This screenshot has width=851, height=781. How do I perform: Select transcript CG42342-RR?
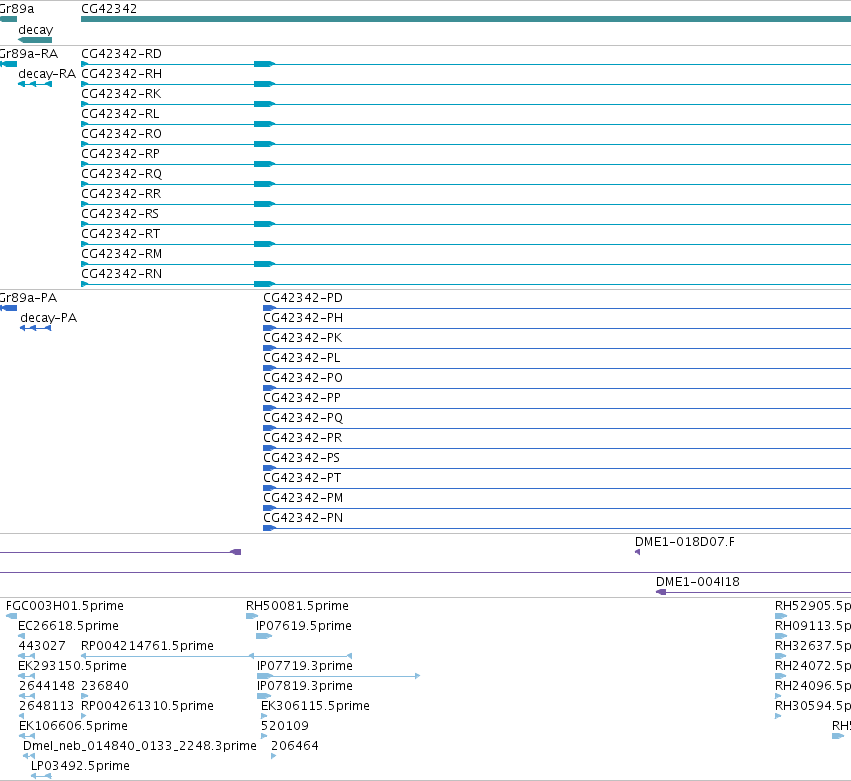pos(121,194)
